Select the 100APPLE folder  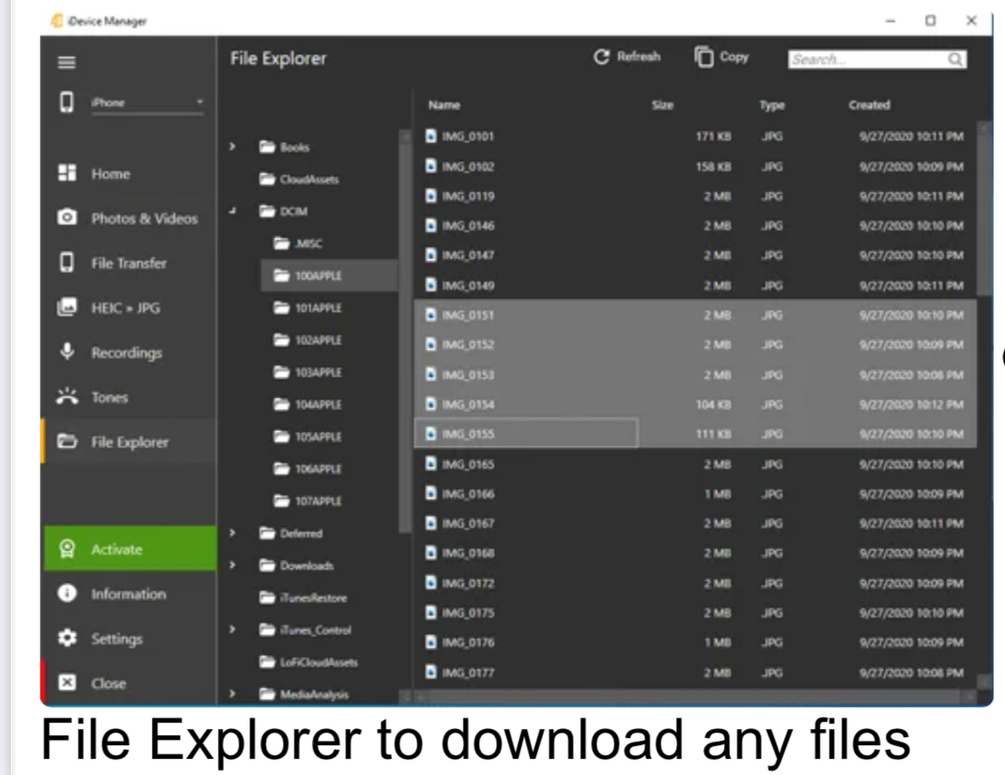click(329, 276)
